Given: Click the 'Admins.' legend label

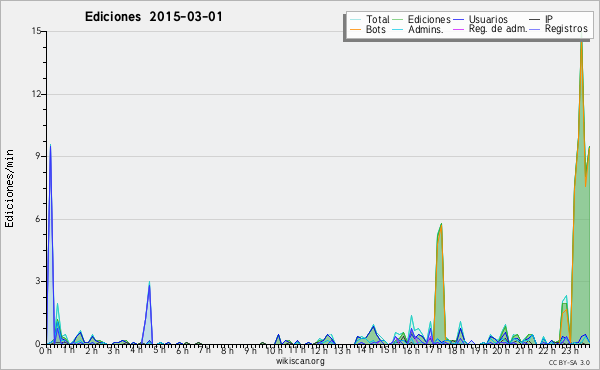Looking at the screenshot, I should point(426,29).
